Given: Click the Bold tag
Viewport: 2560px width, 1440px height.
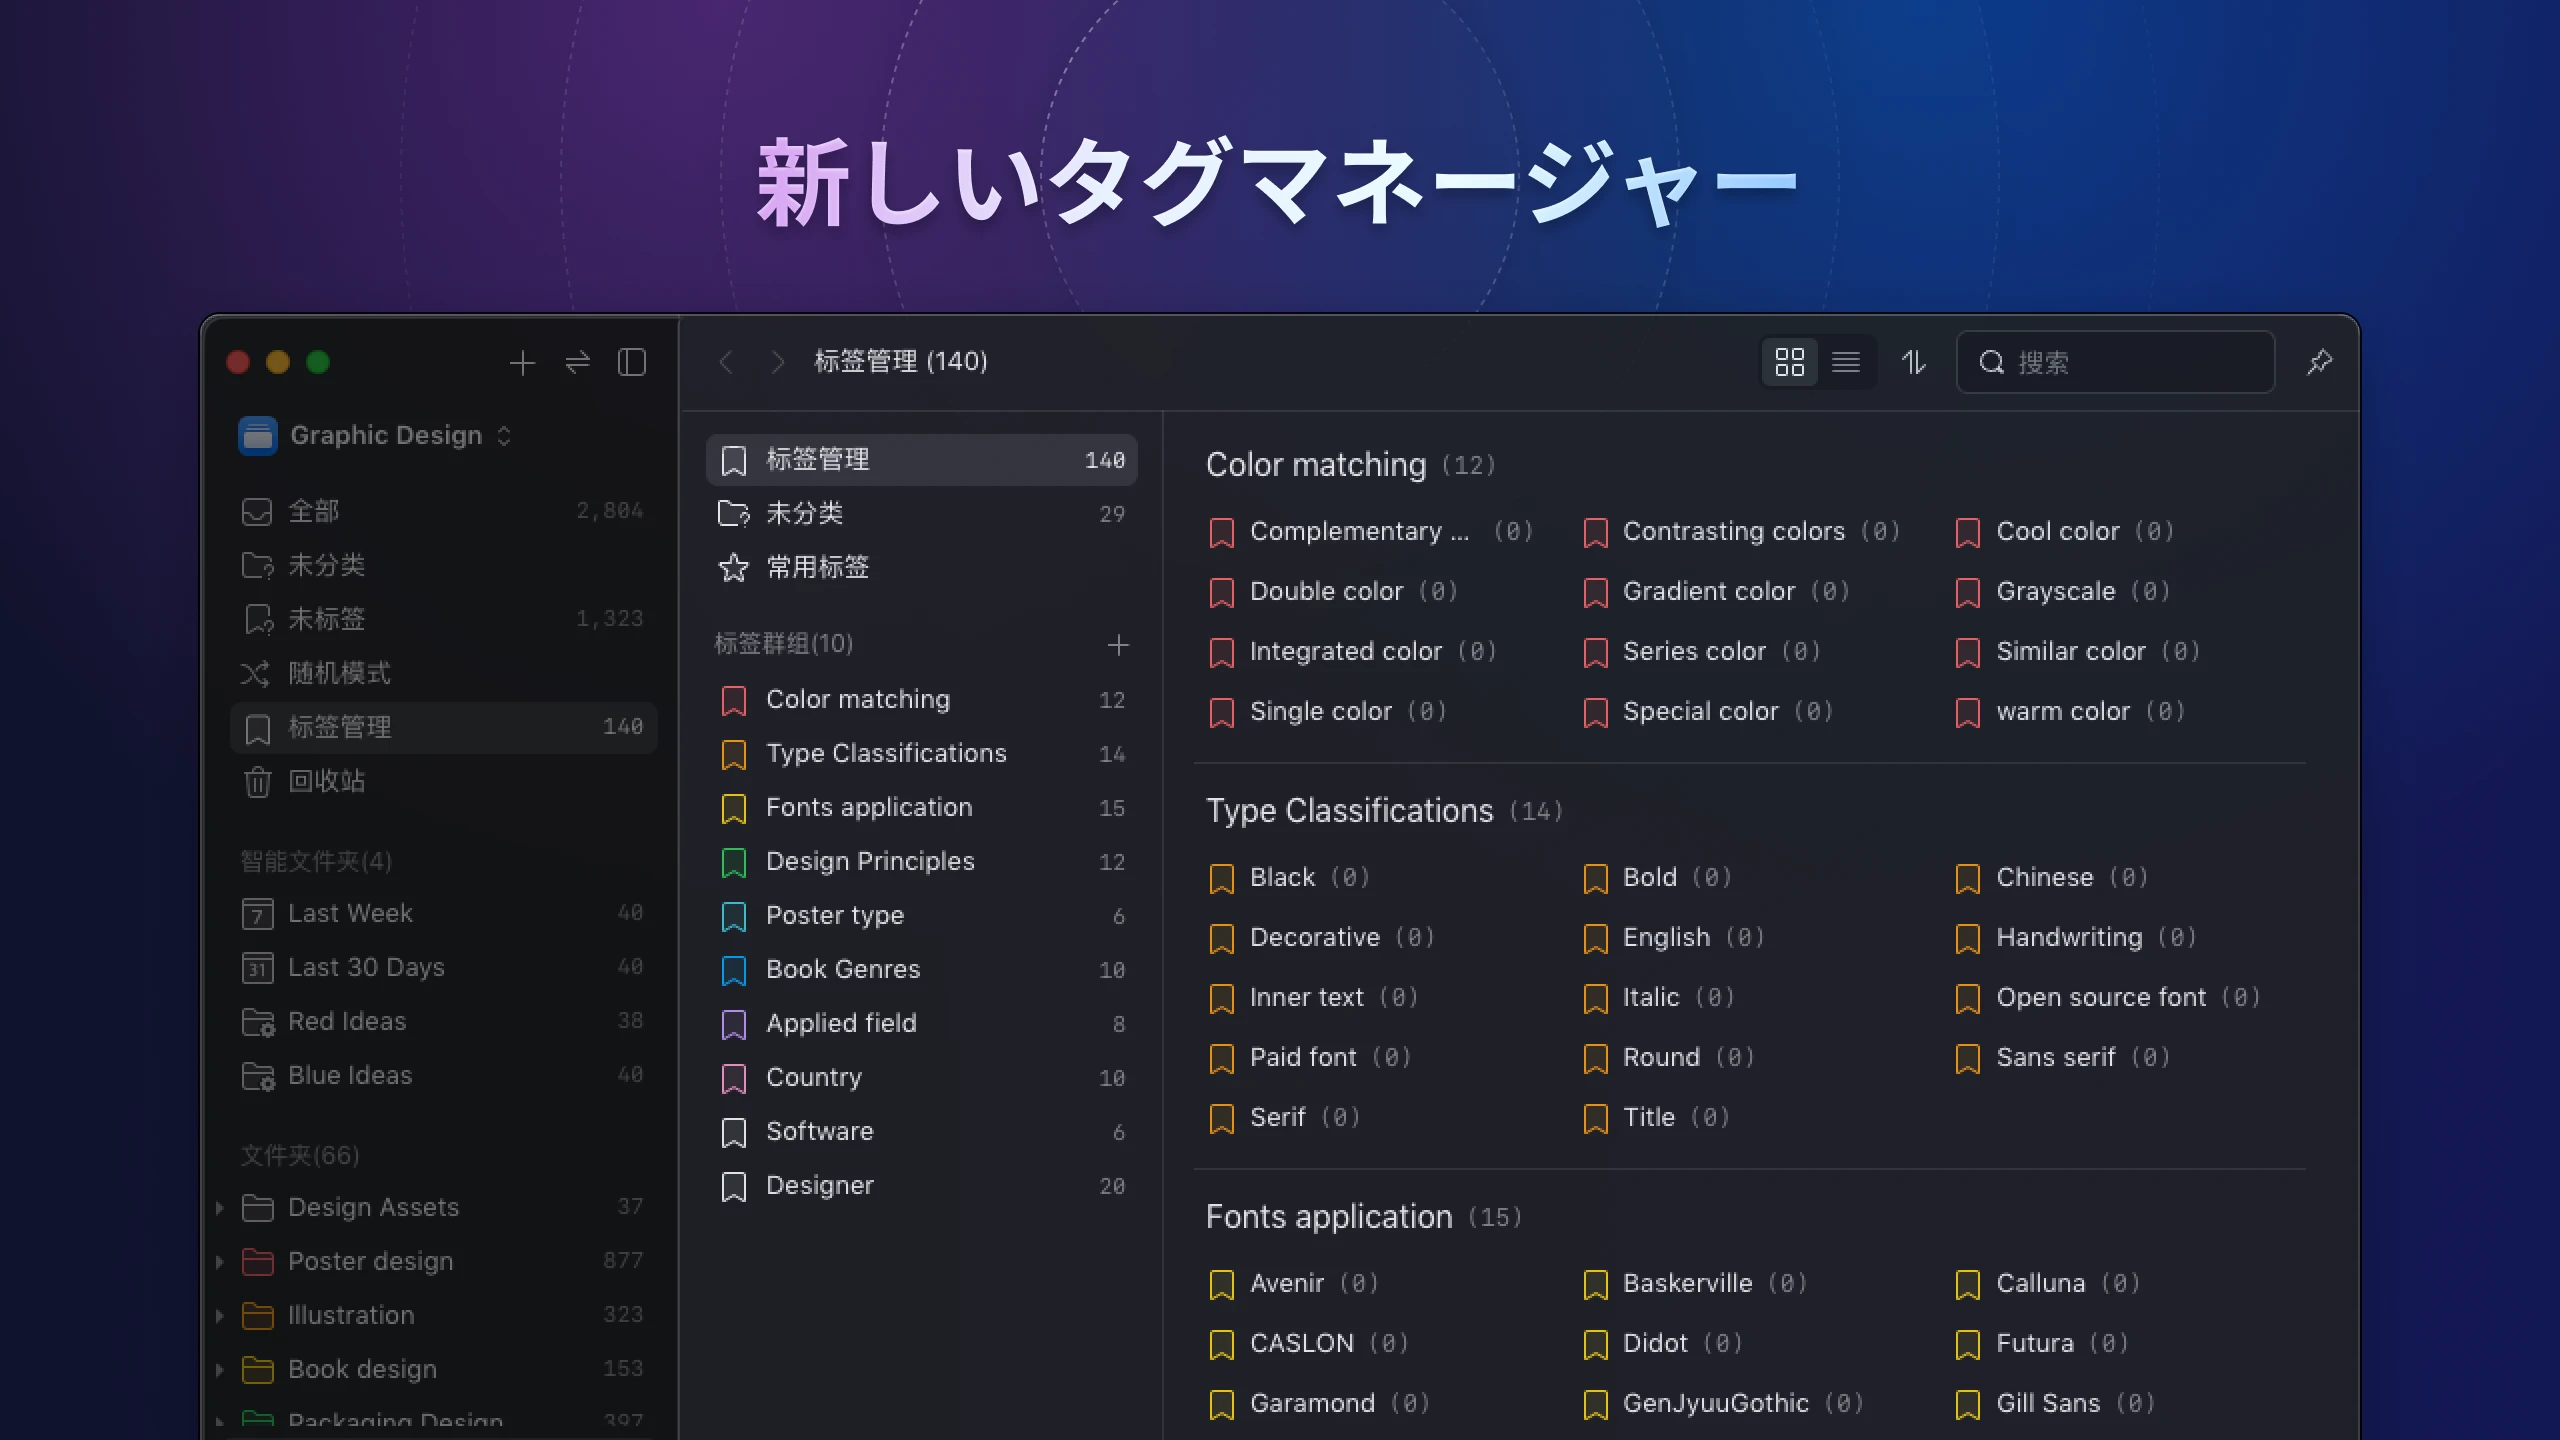Looking at the screenshot, I should tap(1657, 878).
